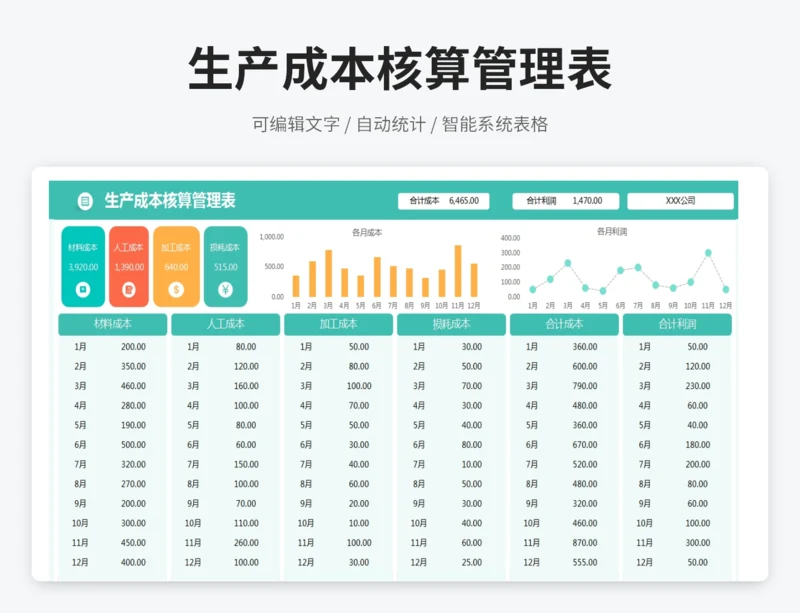Click the 加工成本 10月 value 10.00
Viewport: 800px width, 613px height.
[x=359, y=523]
